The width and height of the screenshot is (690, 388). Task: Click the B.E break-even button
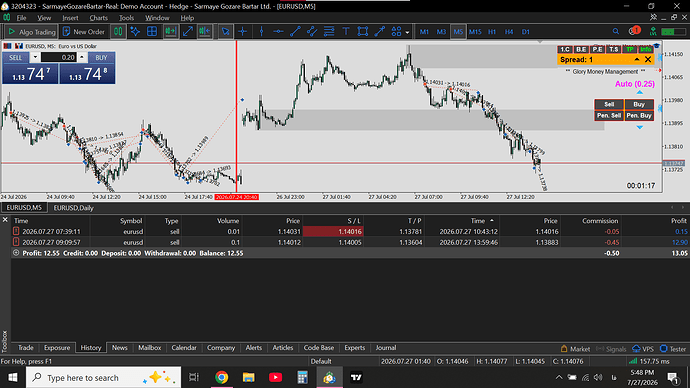click(x=581, y=49)
